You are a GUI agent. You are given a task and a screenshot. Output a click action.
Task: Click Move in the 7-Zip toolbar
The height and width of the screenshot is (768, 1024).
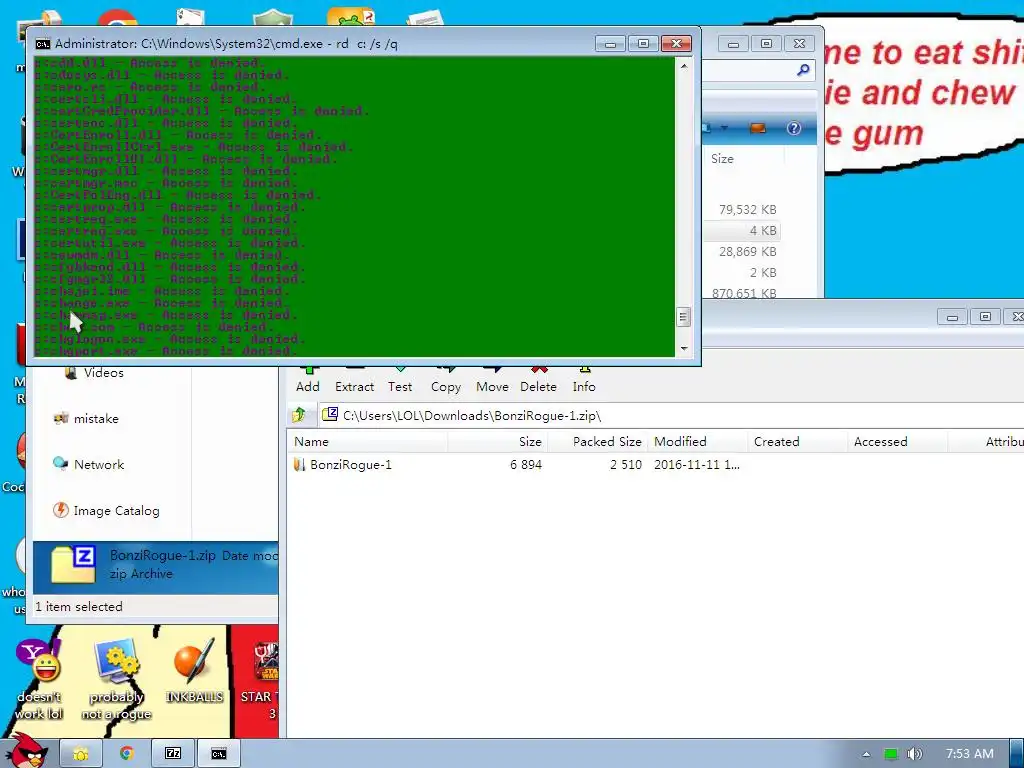[x=492, y=381]
